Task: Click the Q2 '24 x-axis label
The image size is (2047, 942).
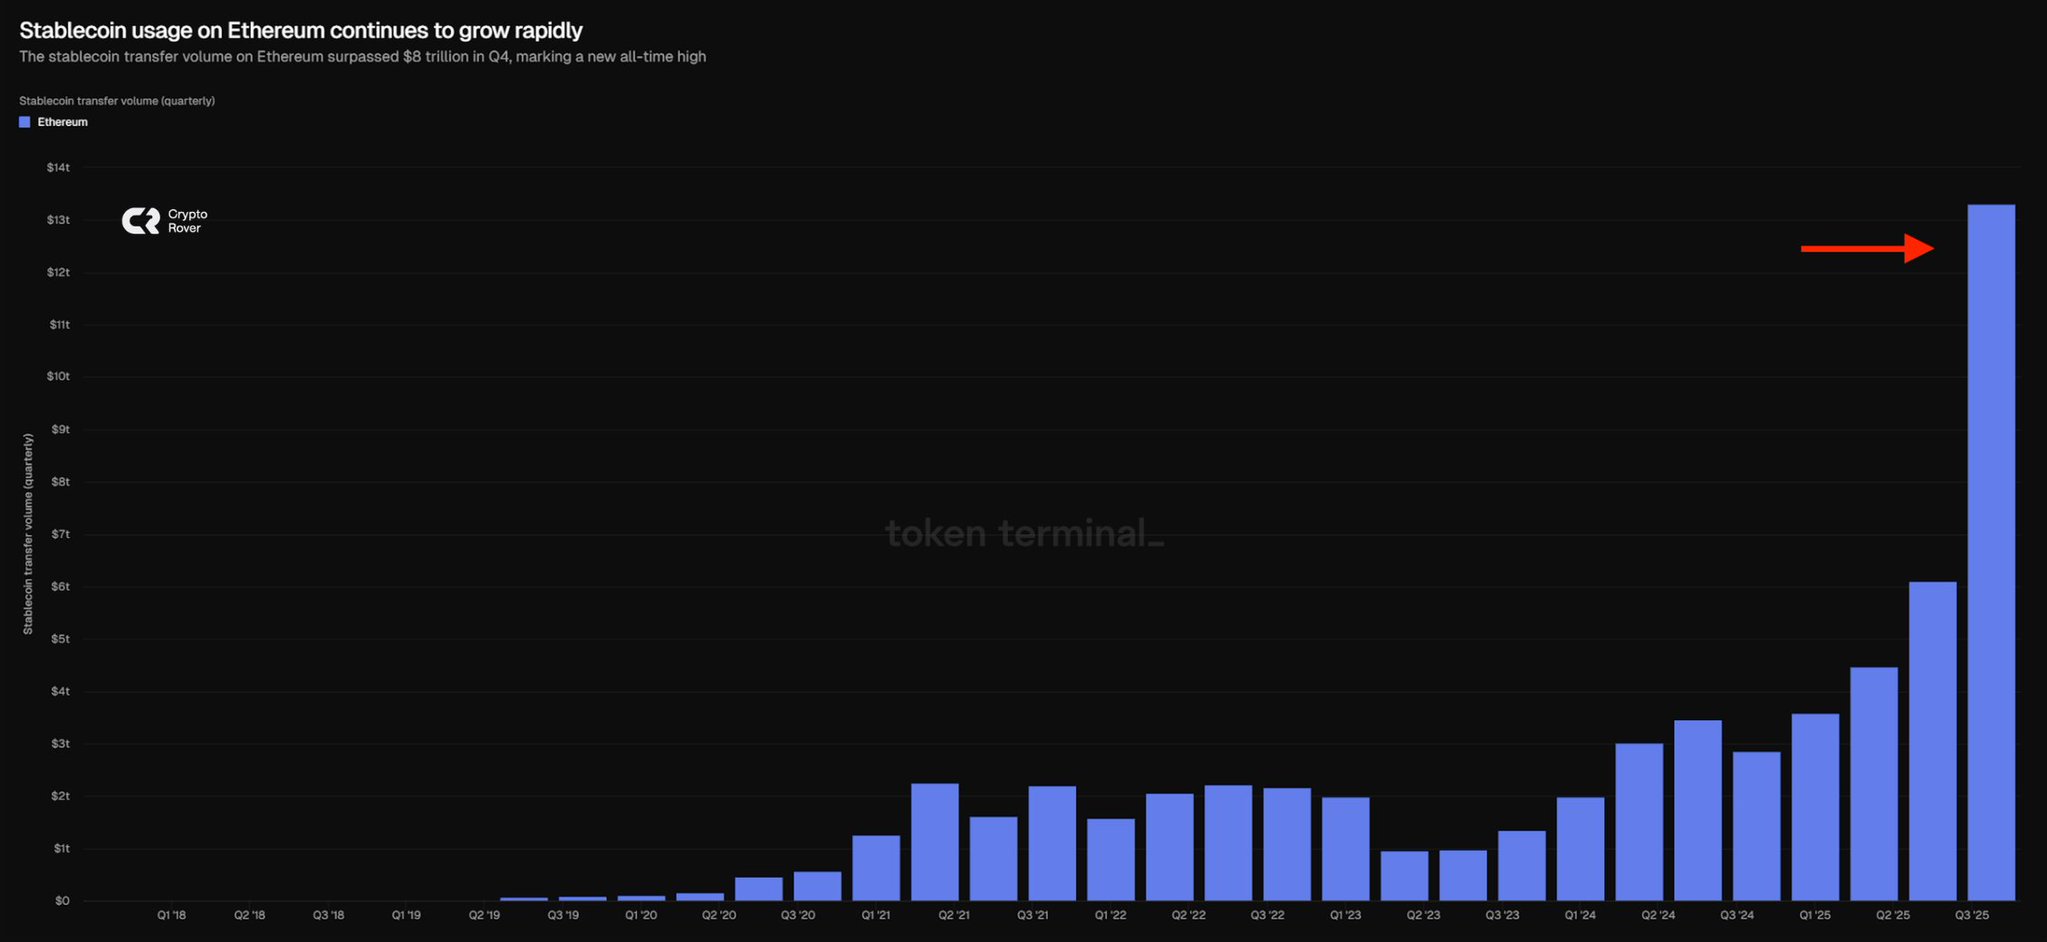Action: pos(1658,915)
